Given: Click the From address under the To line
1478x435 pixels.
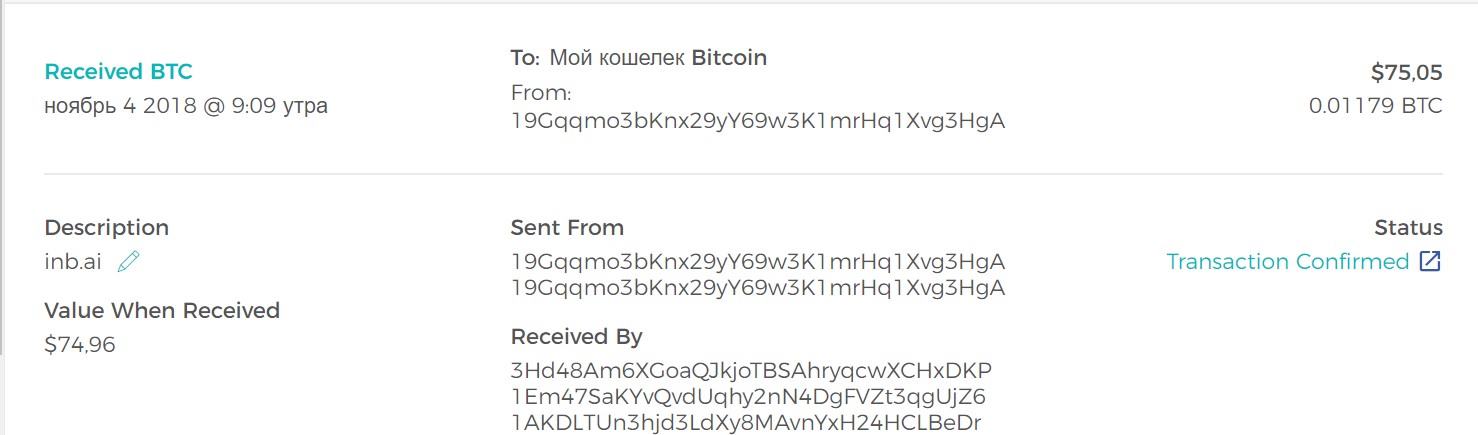Looking at the screenshot, I should point(757,122).
